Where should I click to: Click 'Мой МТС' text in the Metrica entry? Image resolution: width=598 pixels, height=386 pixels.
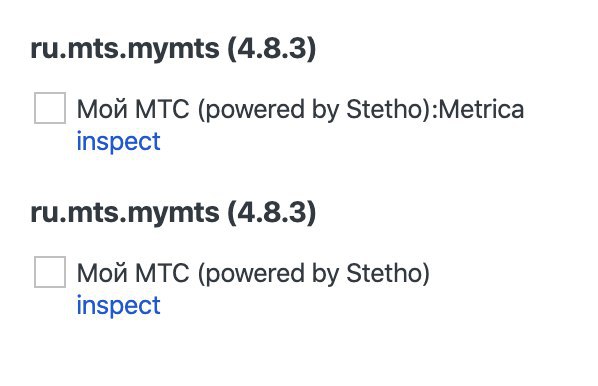(x=133, y=109)
